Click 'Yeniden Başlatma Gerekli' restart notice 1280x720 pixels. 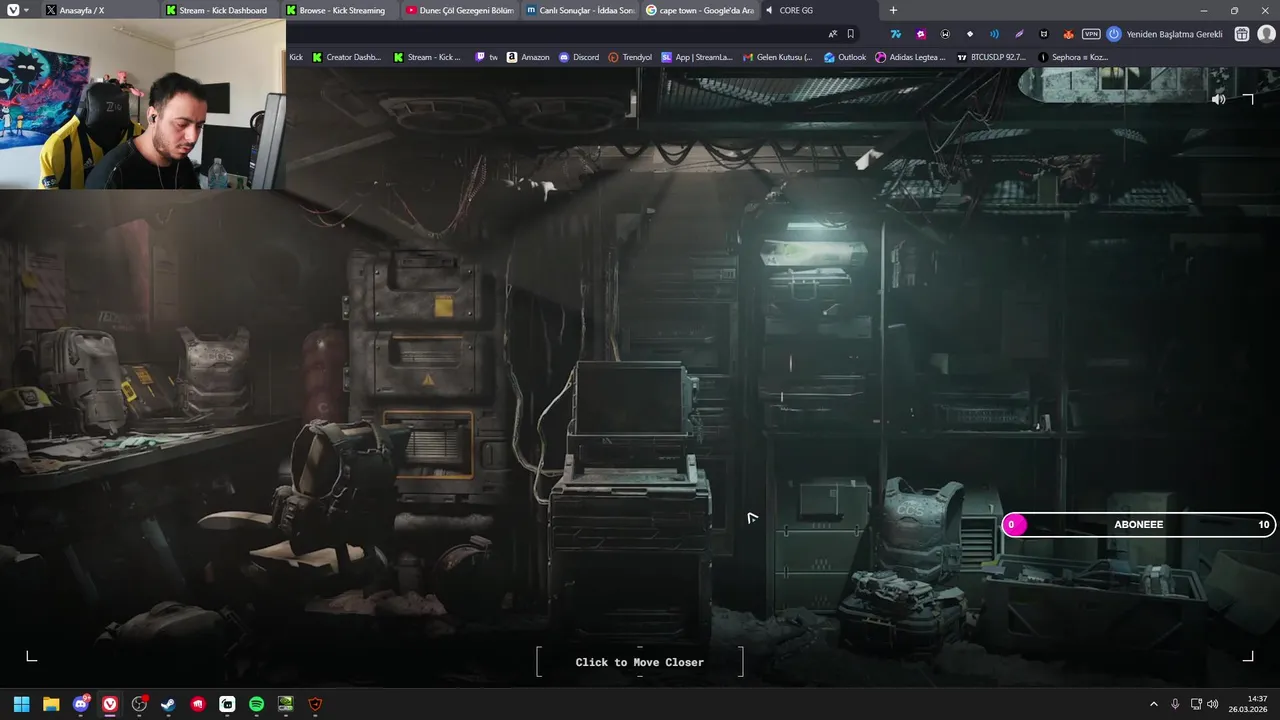pyautogui.click(x=1174, y=34)
